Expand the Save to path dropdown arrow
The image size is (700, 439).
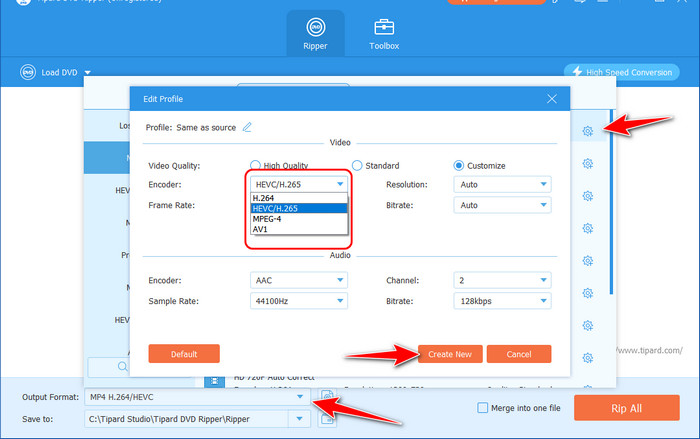[300, 419]
